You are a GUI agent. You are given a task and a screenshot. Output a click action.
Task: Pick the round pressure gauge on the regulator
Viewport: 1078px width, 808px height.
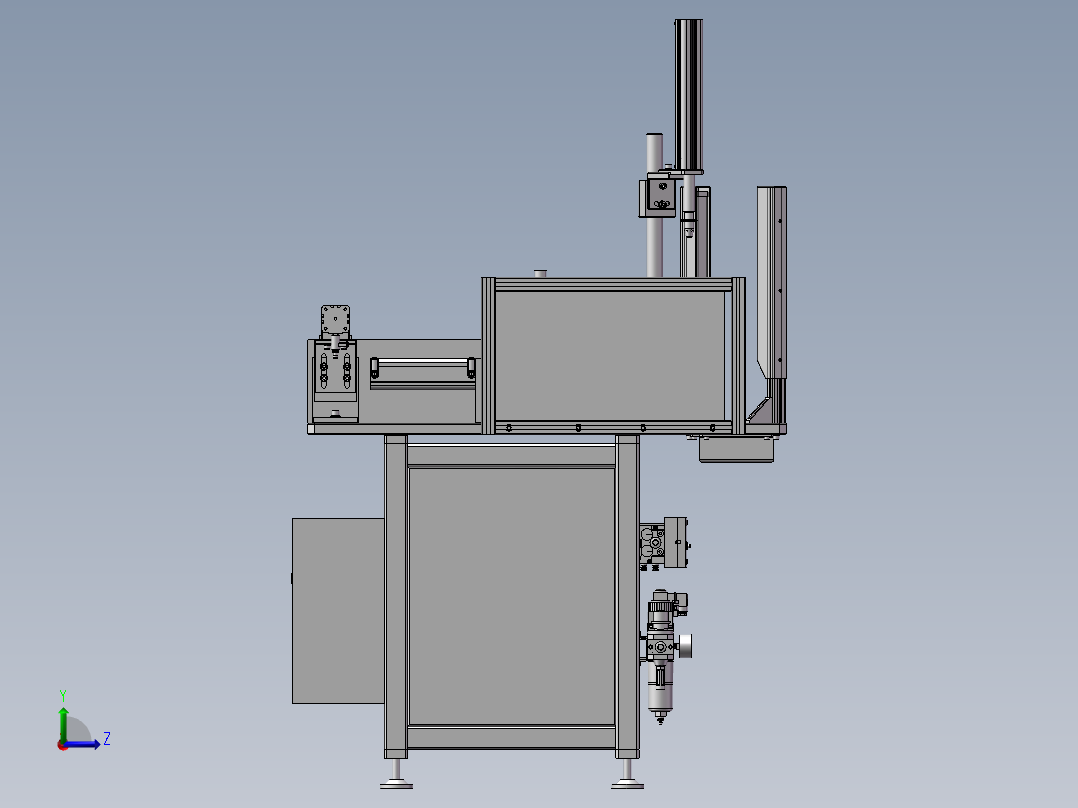686,646
